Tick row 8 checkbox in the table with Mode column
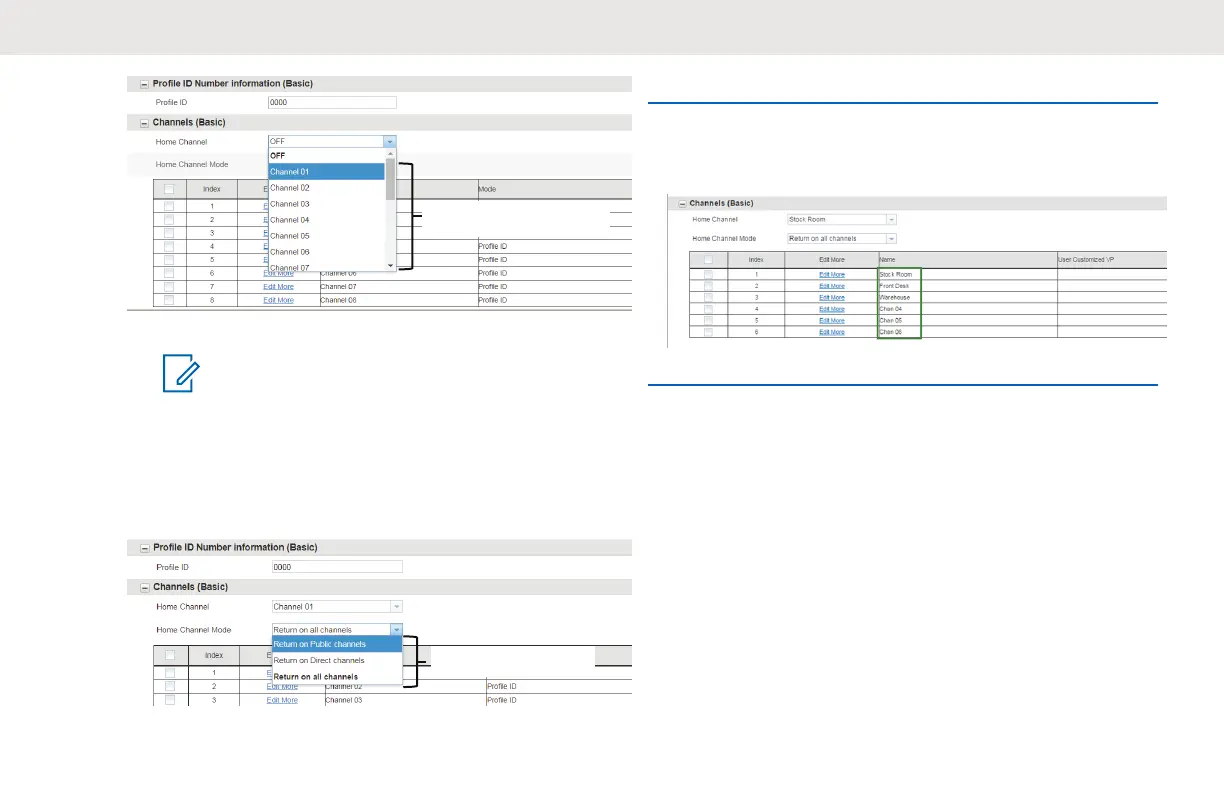The height and width of the screenshot is (792, 1224). 170,300
